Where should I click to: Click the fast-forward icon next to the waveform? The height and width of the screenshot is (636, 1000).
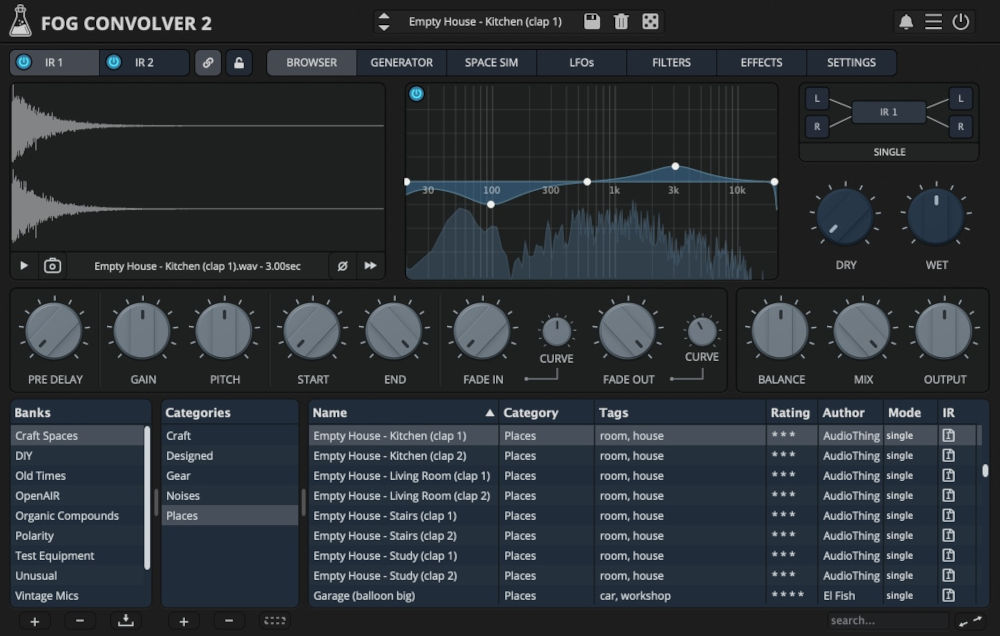(370, 265)
